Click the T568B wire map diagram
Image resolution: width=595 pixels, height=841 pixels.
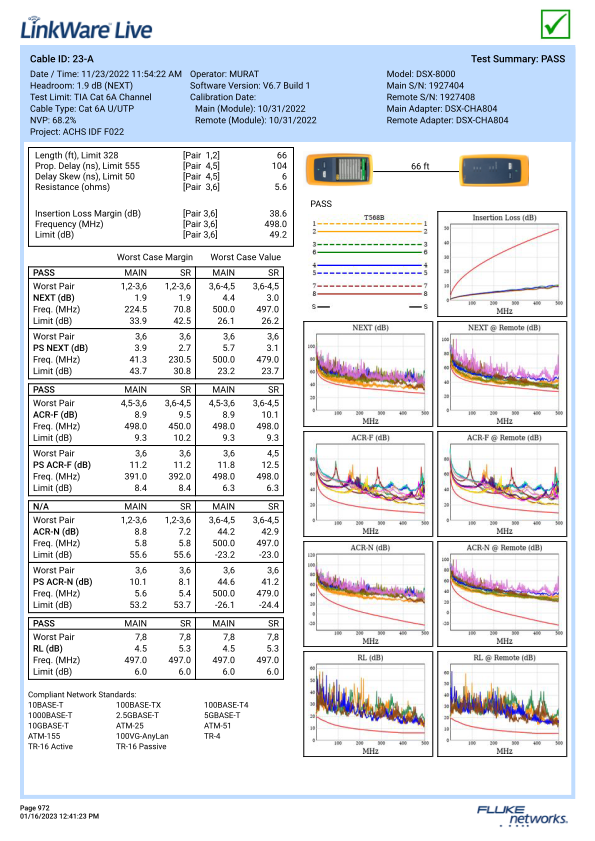(x=370, y=262)
